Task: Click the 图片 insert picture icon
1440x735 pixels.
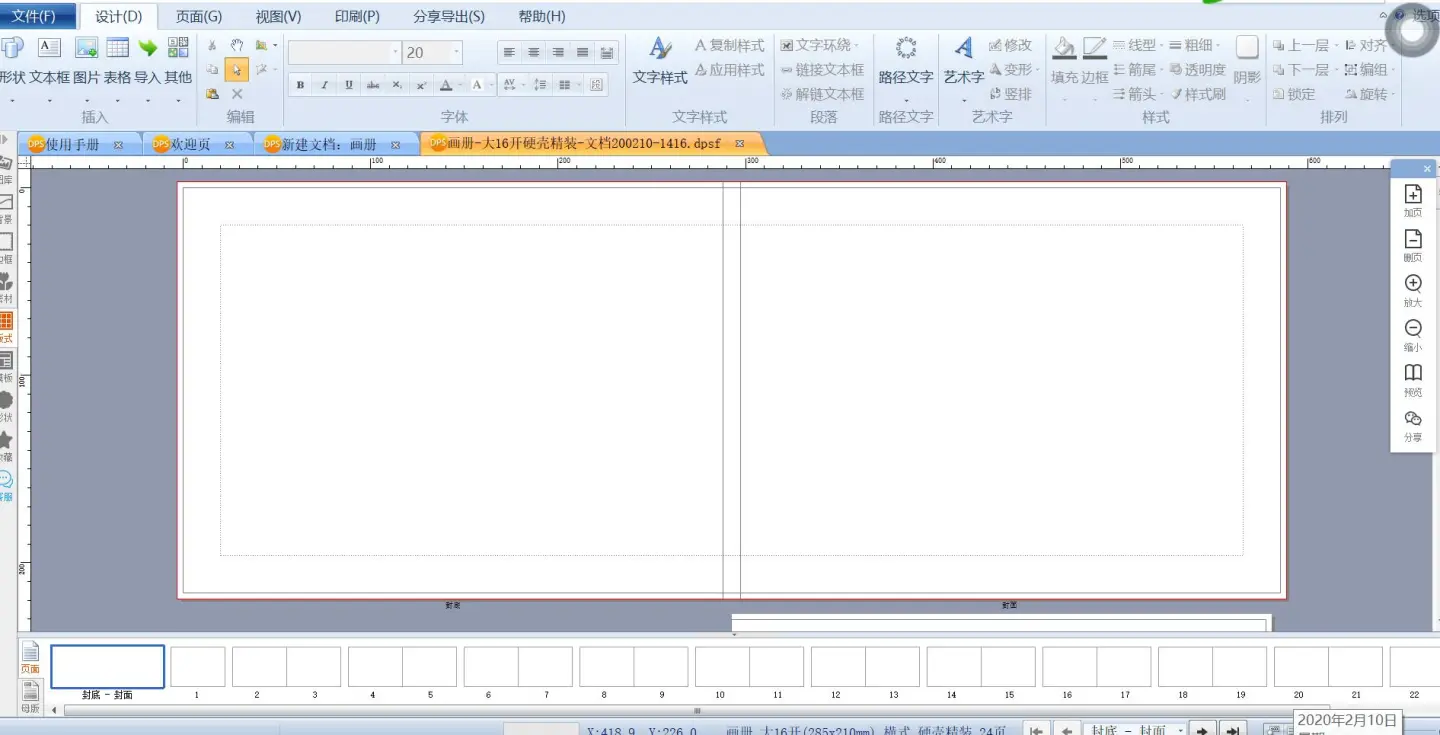Action: tap(87, 49)
